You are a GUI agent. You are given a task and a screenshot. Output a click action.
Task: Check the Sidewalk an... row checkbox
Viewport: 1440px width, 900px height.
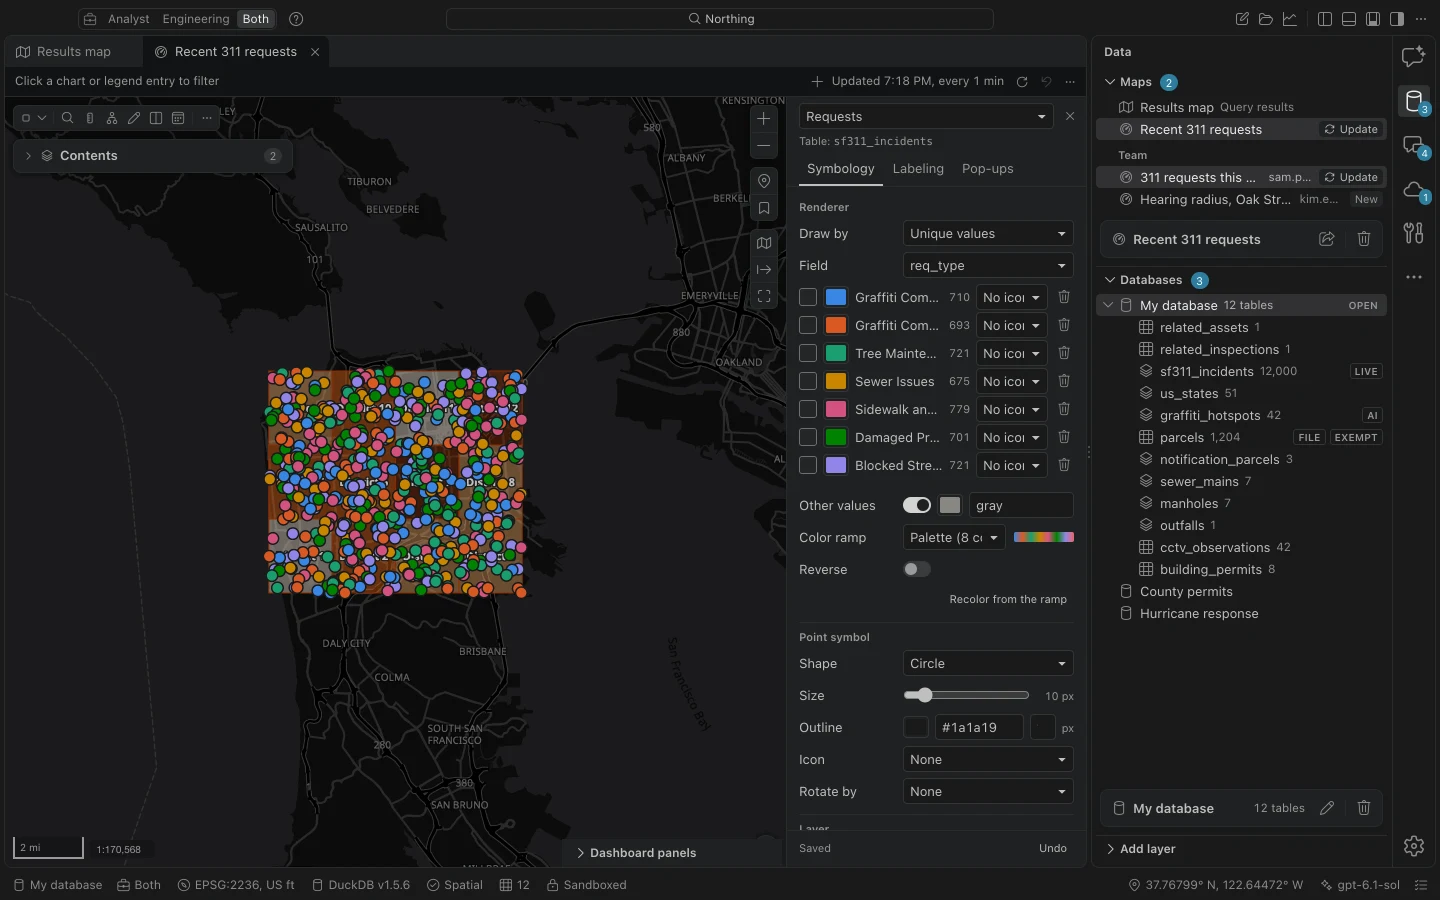(x=808, y=409)
